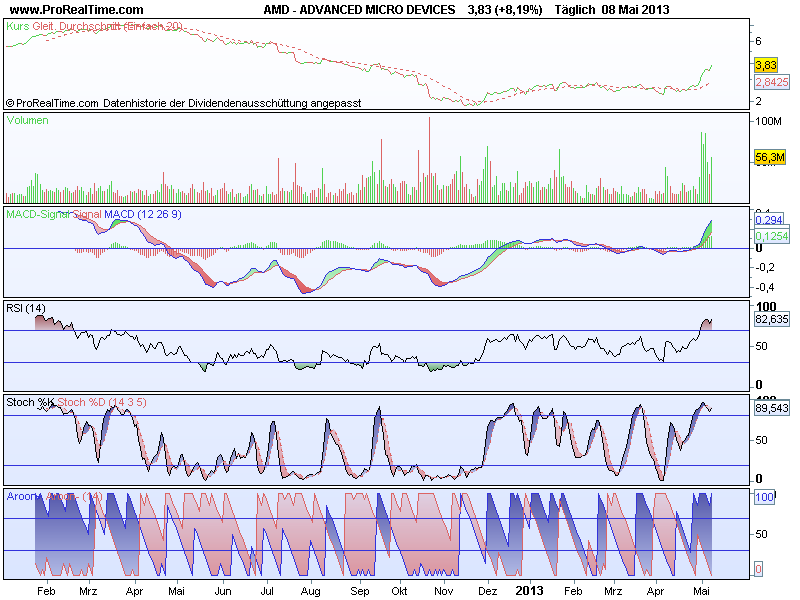Click the ProRealTime.com Datenhistorie copyright note

point(184,103)
